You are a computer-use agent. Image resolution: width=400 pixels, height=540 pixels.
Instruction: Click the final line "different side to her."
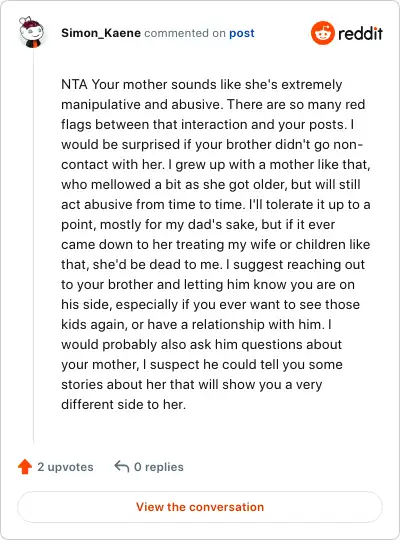123,404
